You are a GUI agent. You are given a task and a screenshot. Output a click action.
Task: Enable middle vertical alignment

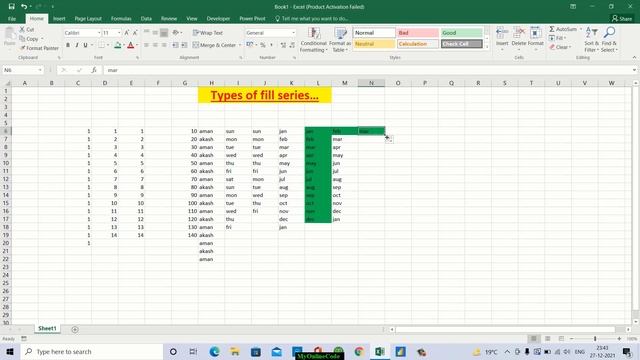[x=155, y=33]
